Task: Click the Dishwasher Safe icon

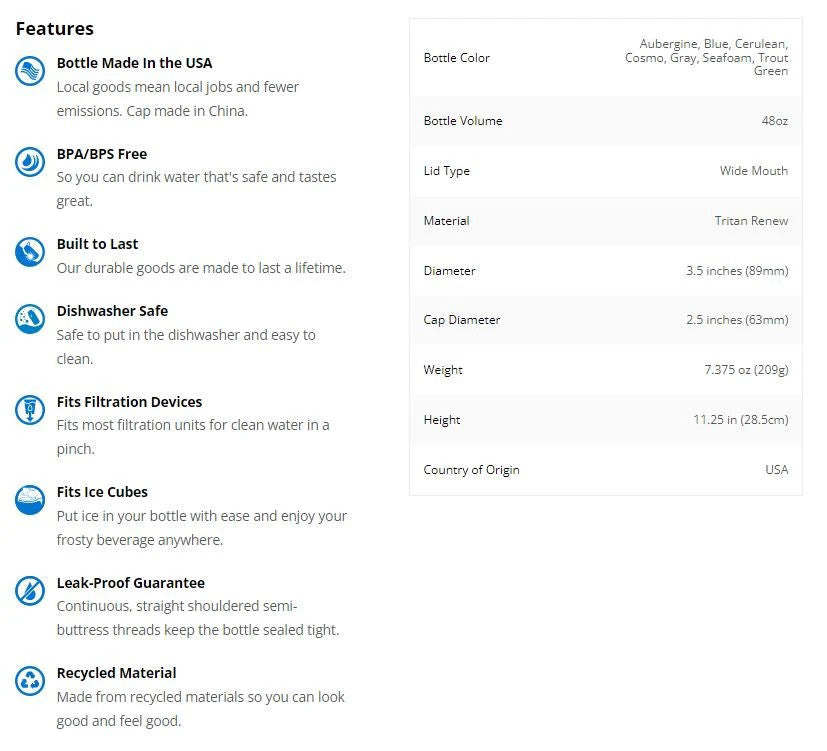Action: (x=30, y=319)
